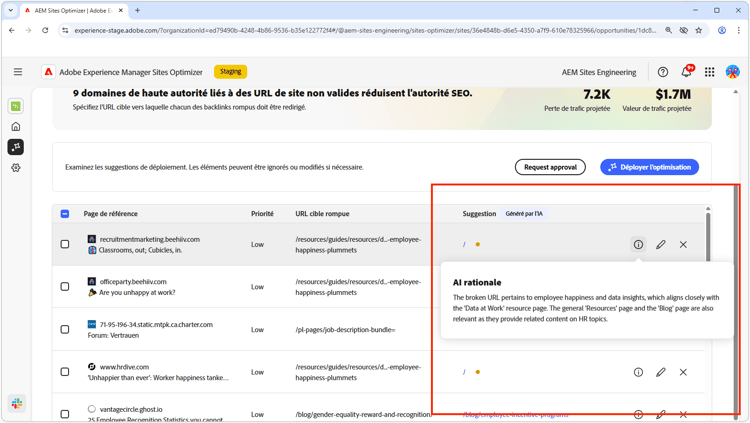Screen dimensions: 750x423
Task: Check the officeparty.beehiiv.com row checkbox
Action: point(65,287)
